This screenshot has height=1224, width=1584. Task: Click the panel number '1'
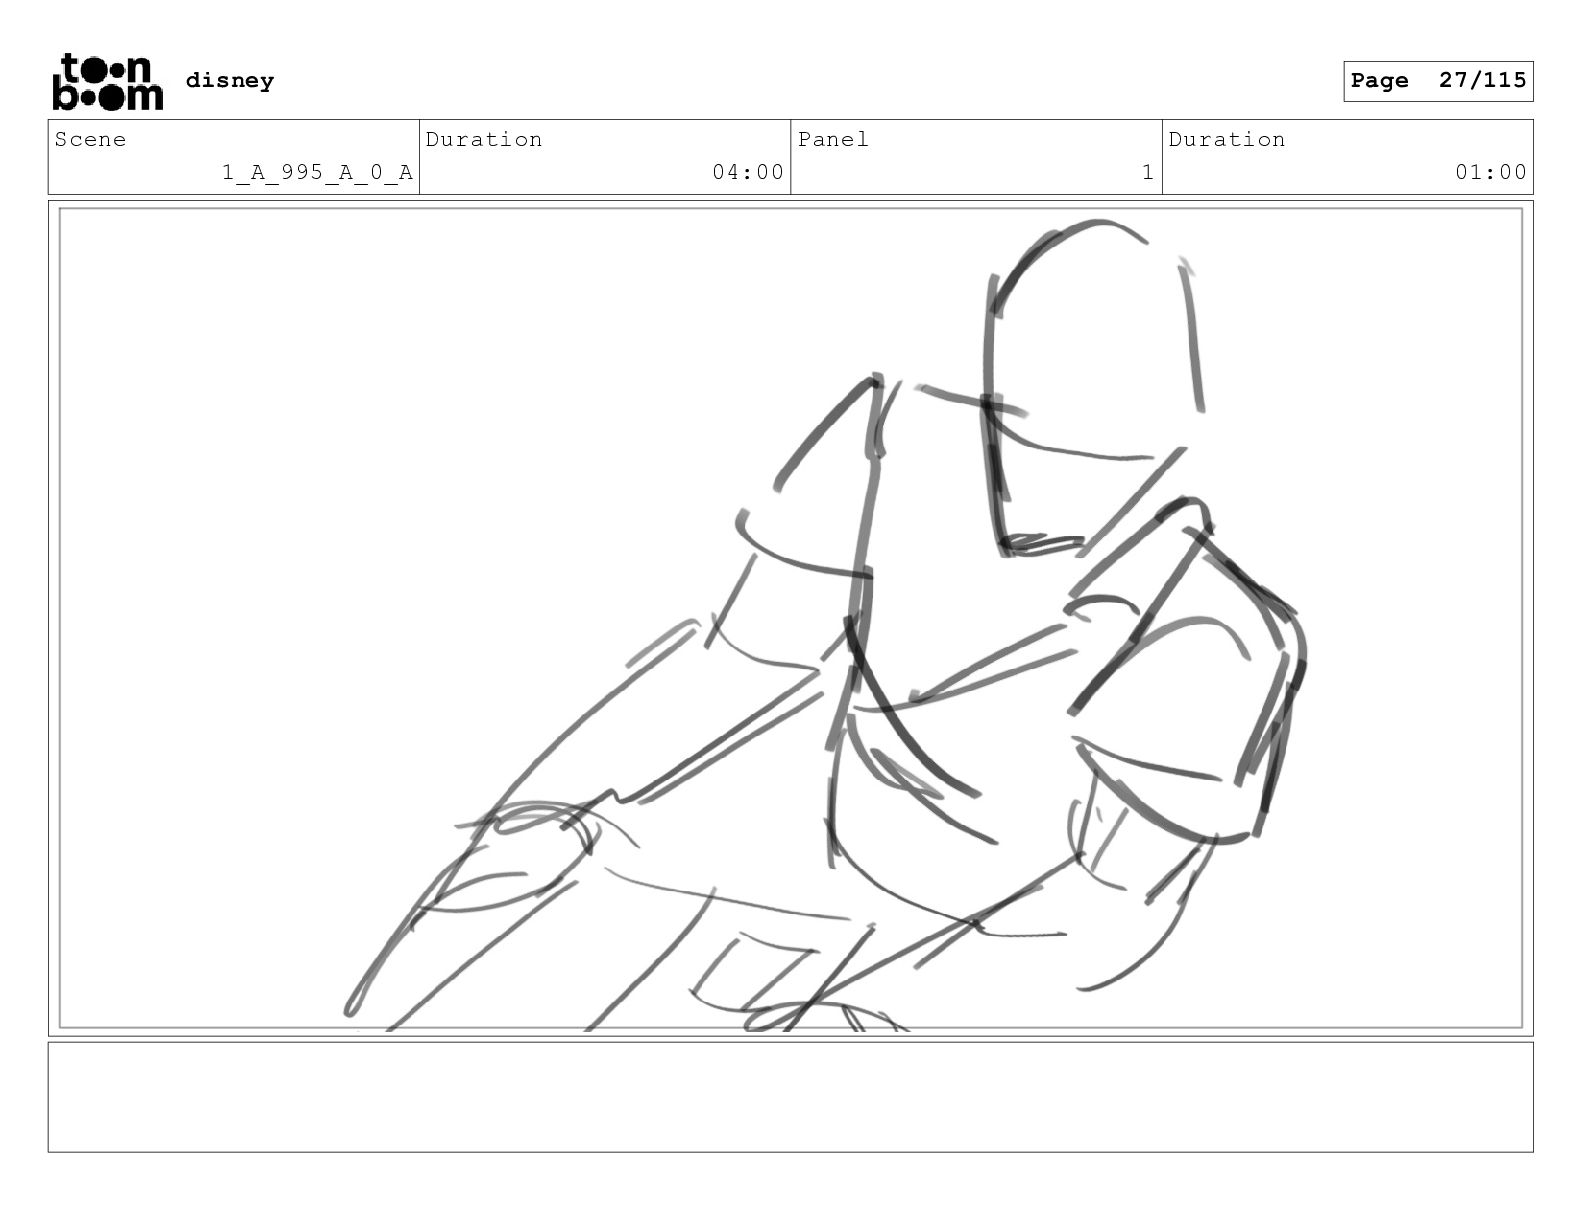[1148, 172]
